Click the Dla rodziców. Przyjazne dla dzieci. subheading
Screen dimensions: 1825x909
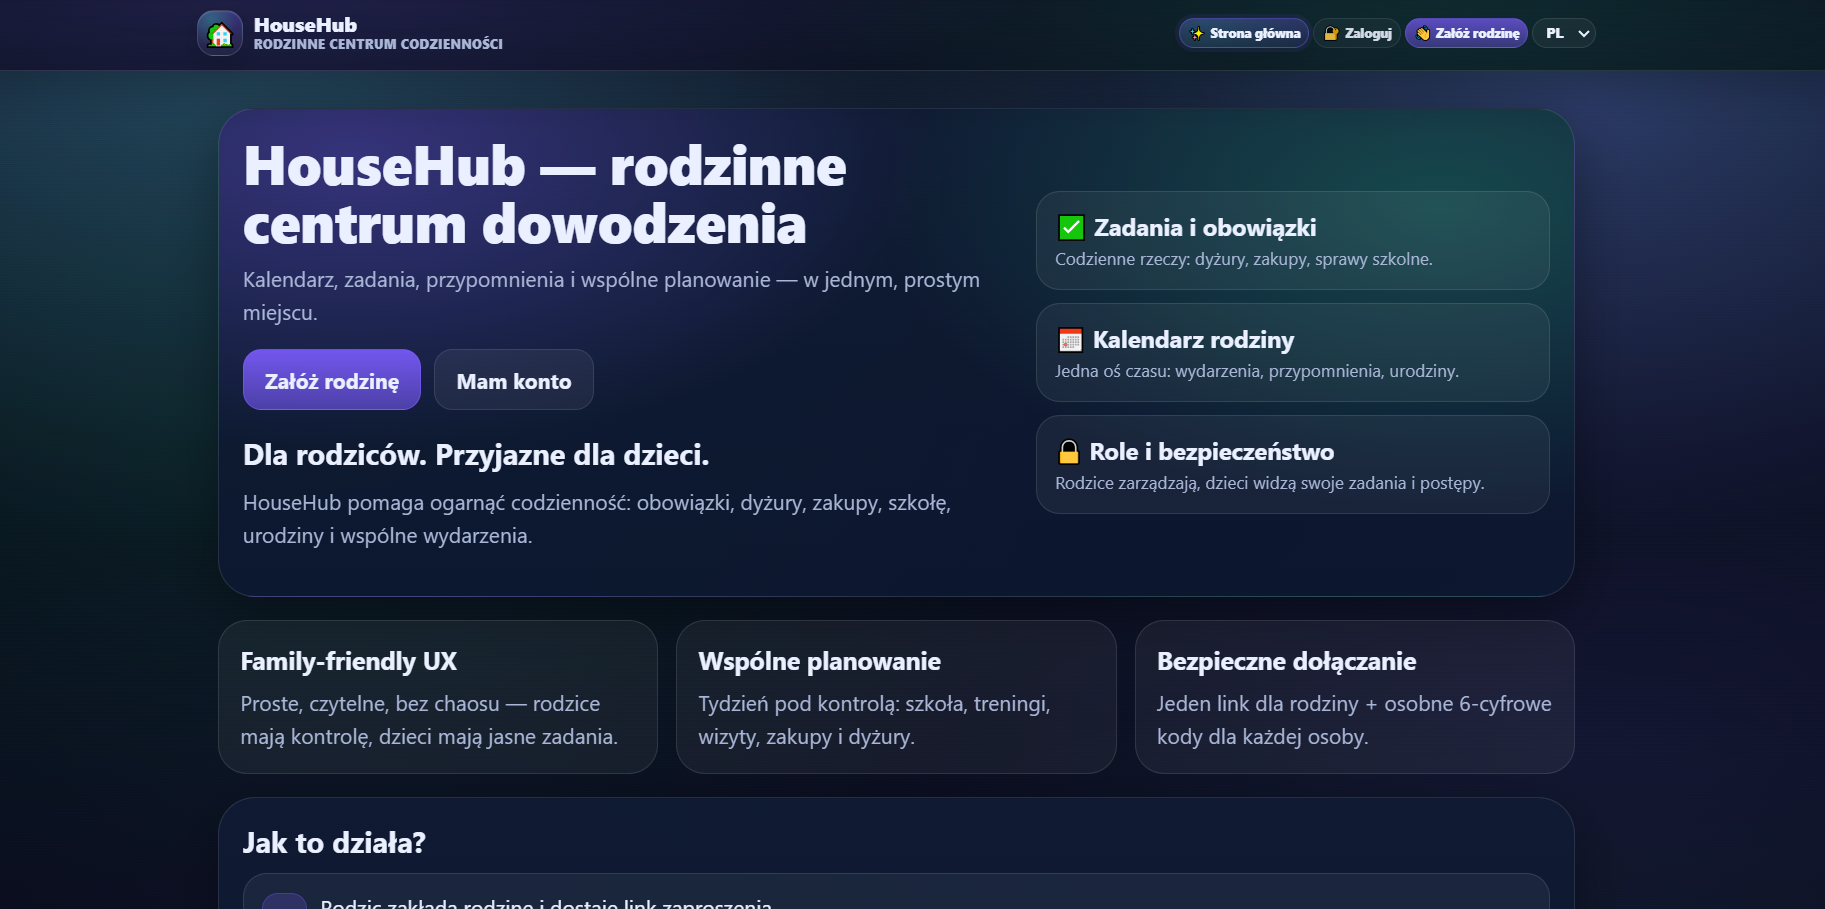coord(476,455)
